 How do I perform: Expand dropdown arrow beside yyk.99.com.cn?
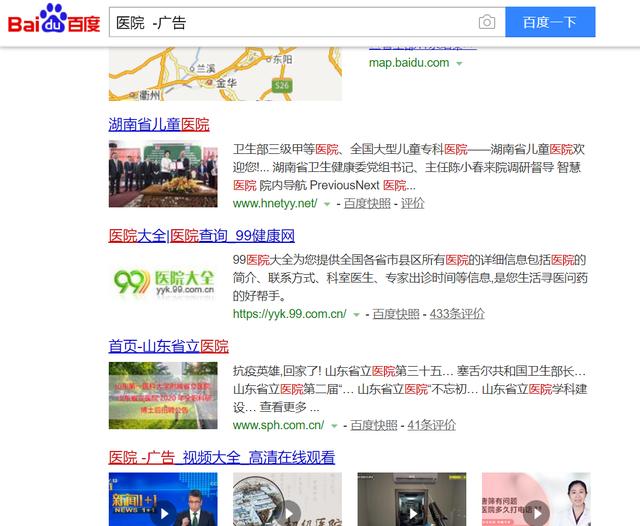[356, 315]
